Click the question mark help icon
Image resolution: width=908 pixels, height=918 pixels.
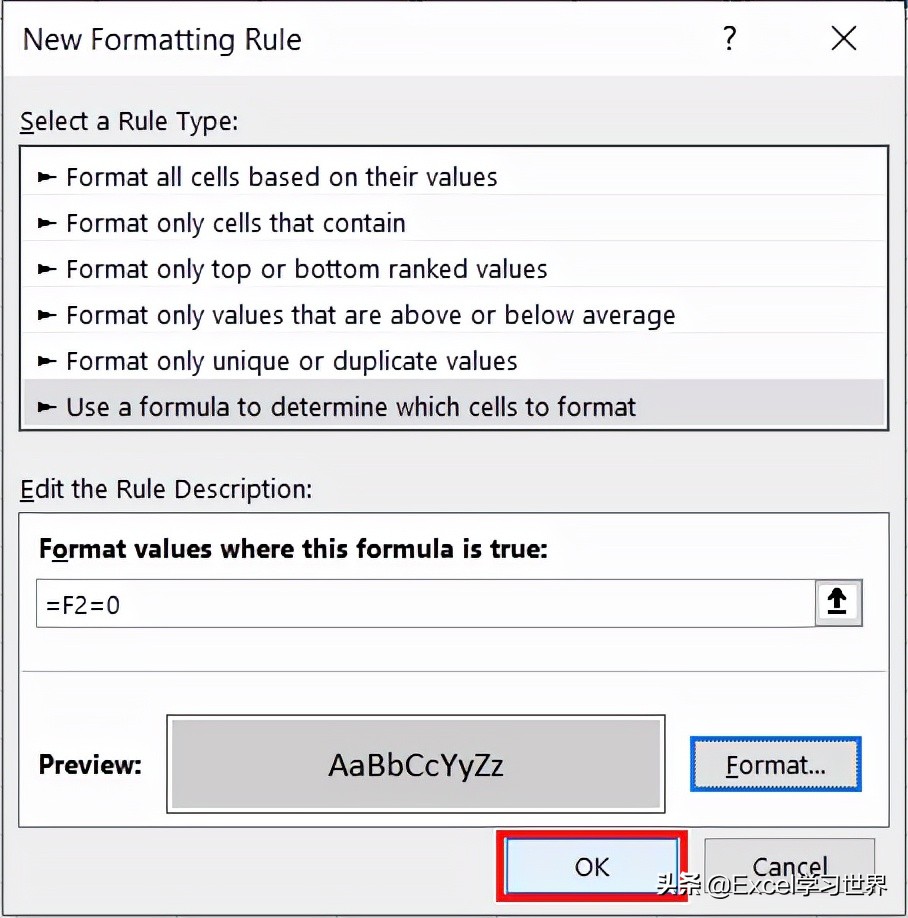(729, 39)
